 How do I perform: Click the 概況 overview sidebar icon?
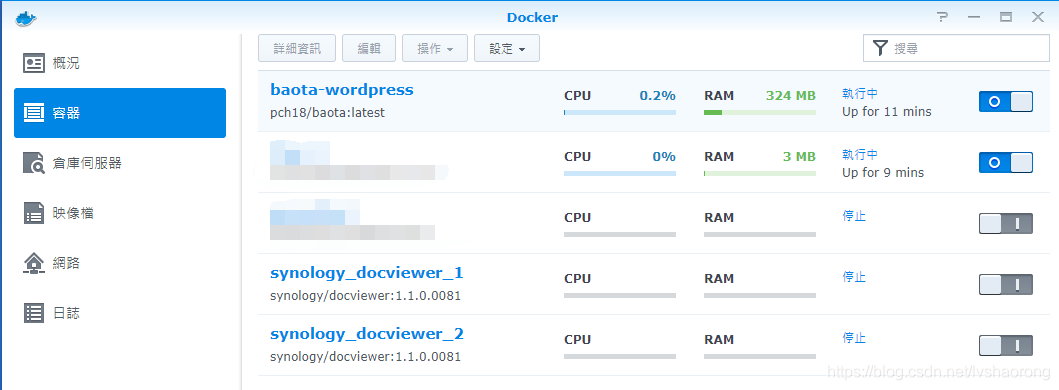click(x=34, y=64)
